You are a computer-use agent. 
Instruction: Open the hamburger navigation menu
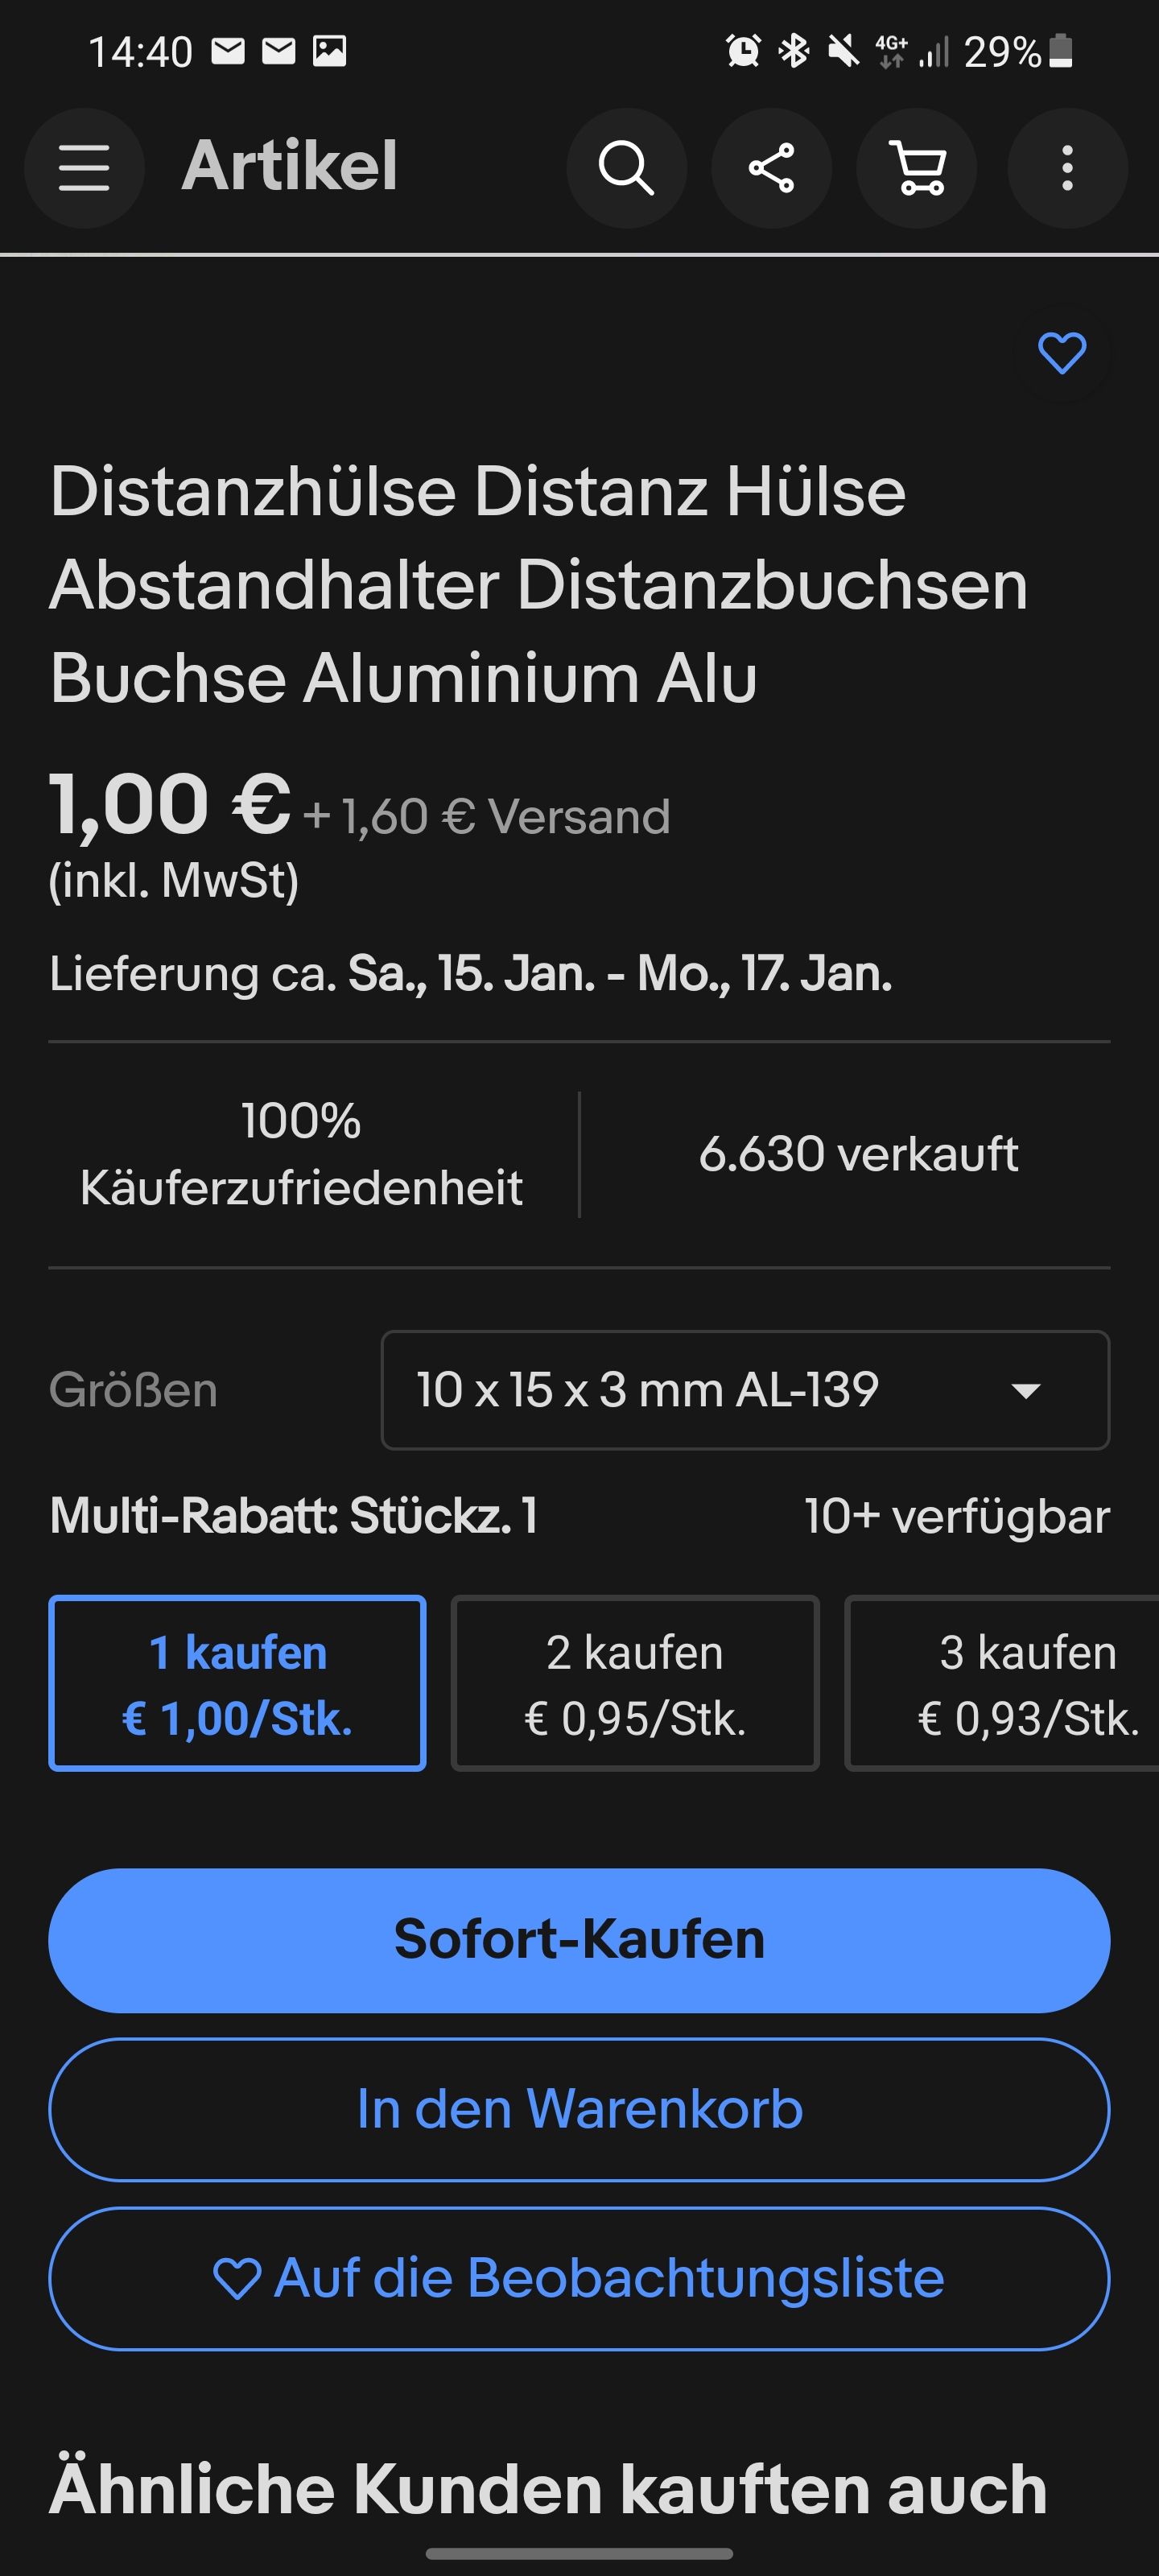tap(84, 167)
